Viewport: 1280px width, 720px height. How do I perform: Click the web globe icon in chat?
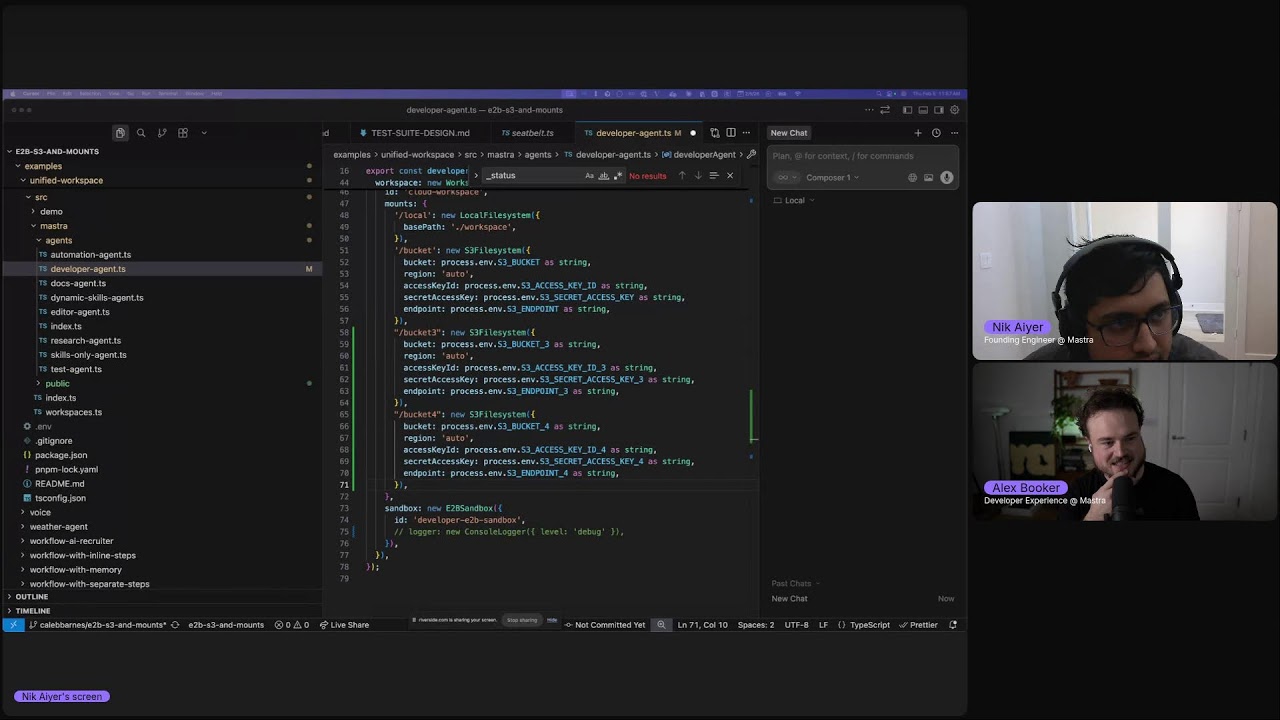pos(912,178)
